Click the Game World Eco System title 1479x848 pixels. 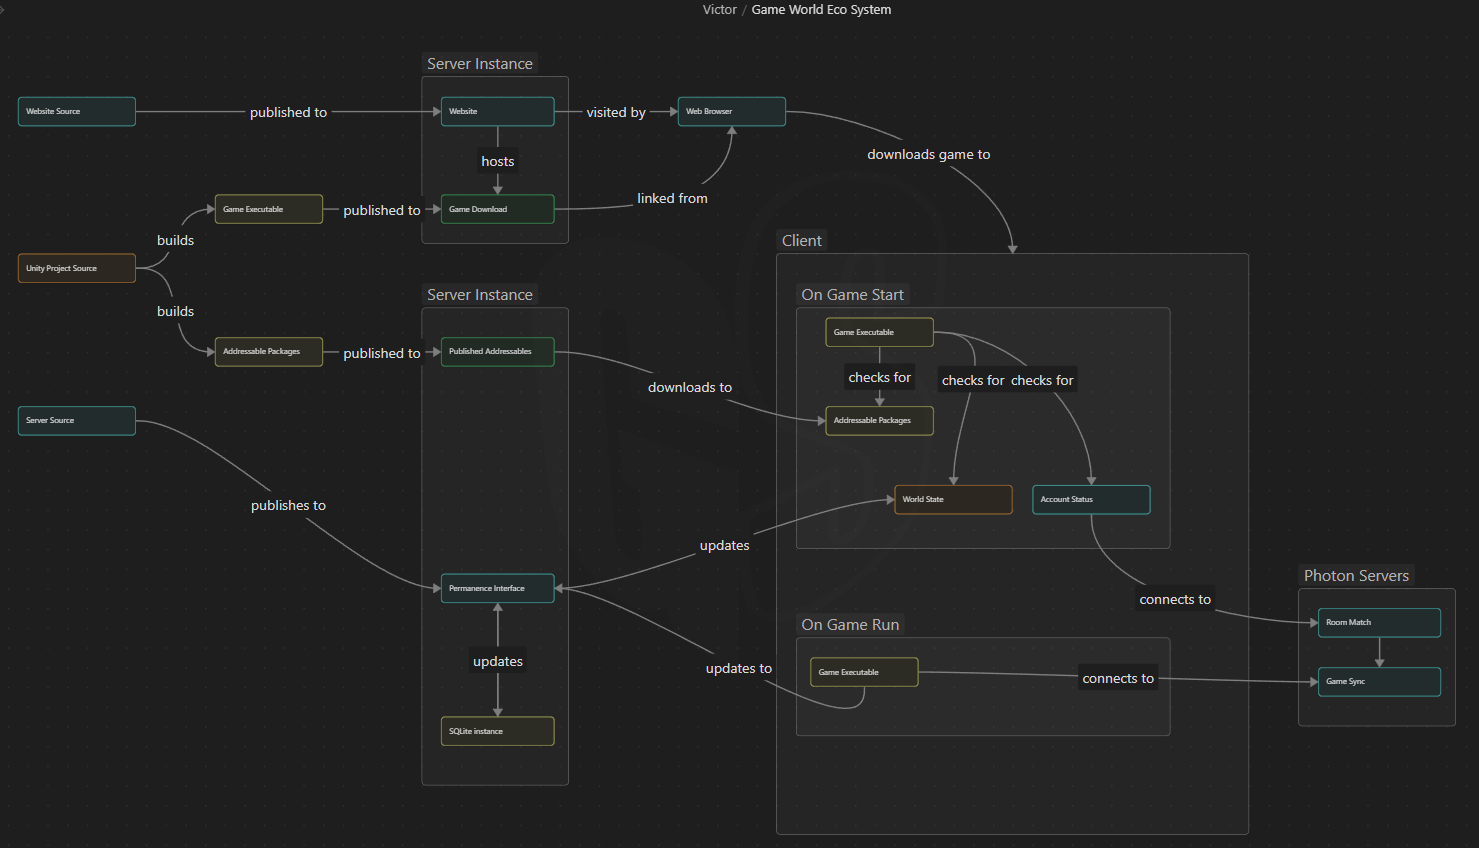tap(821, 10)
